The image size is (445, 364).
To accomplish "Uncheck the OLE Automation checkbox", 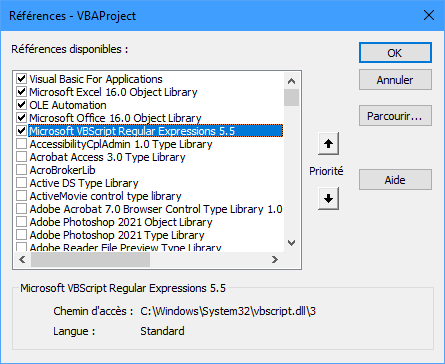I will [x=21, y=105].
